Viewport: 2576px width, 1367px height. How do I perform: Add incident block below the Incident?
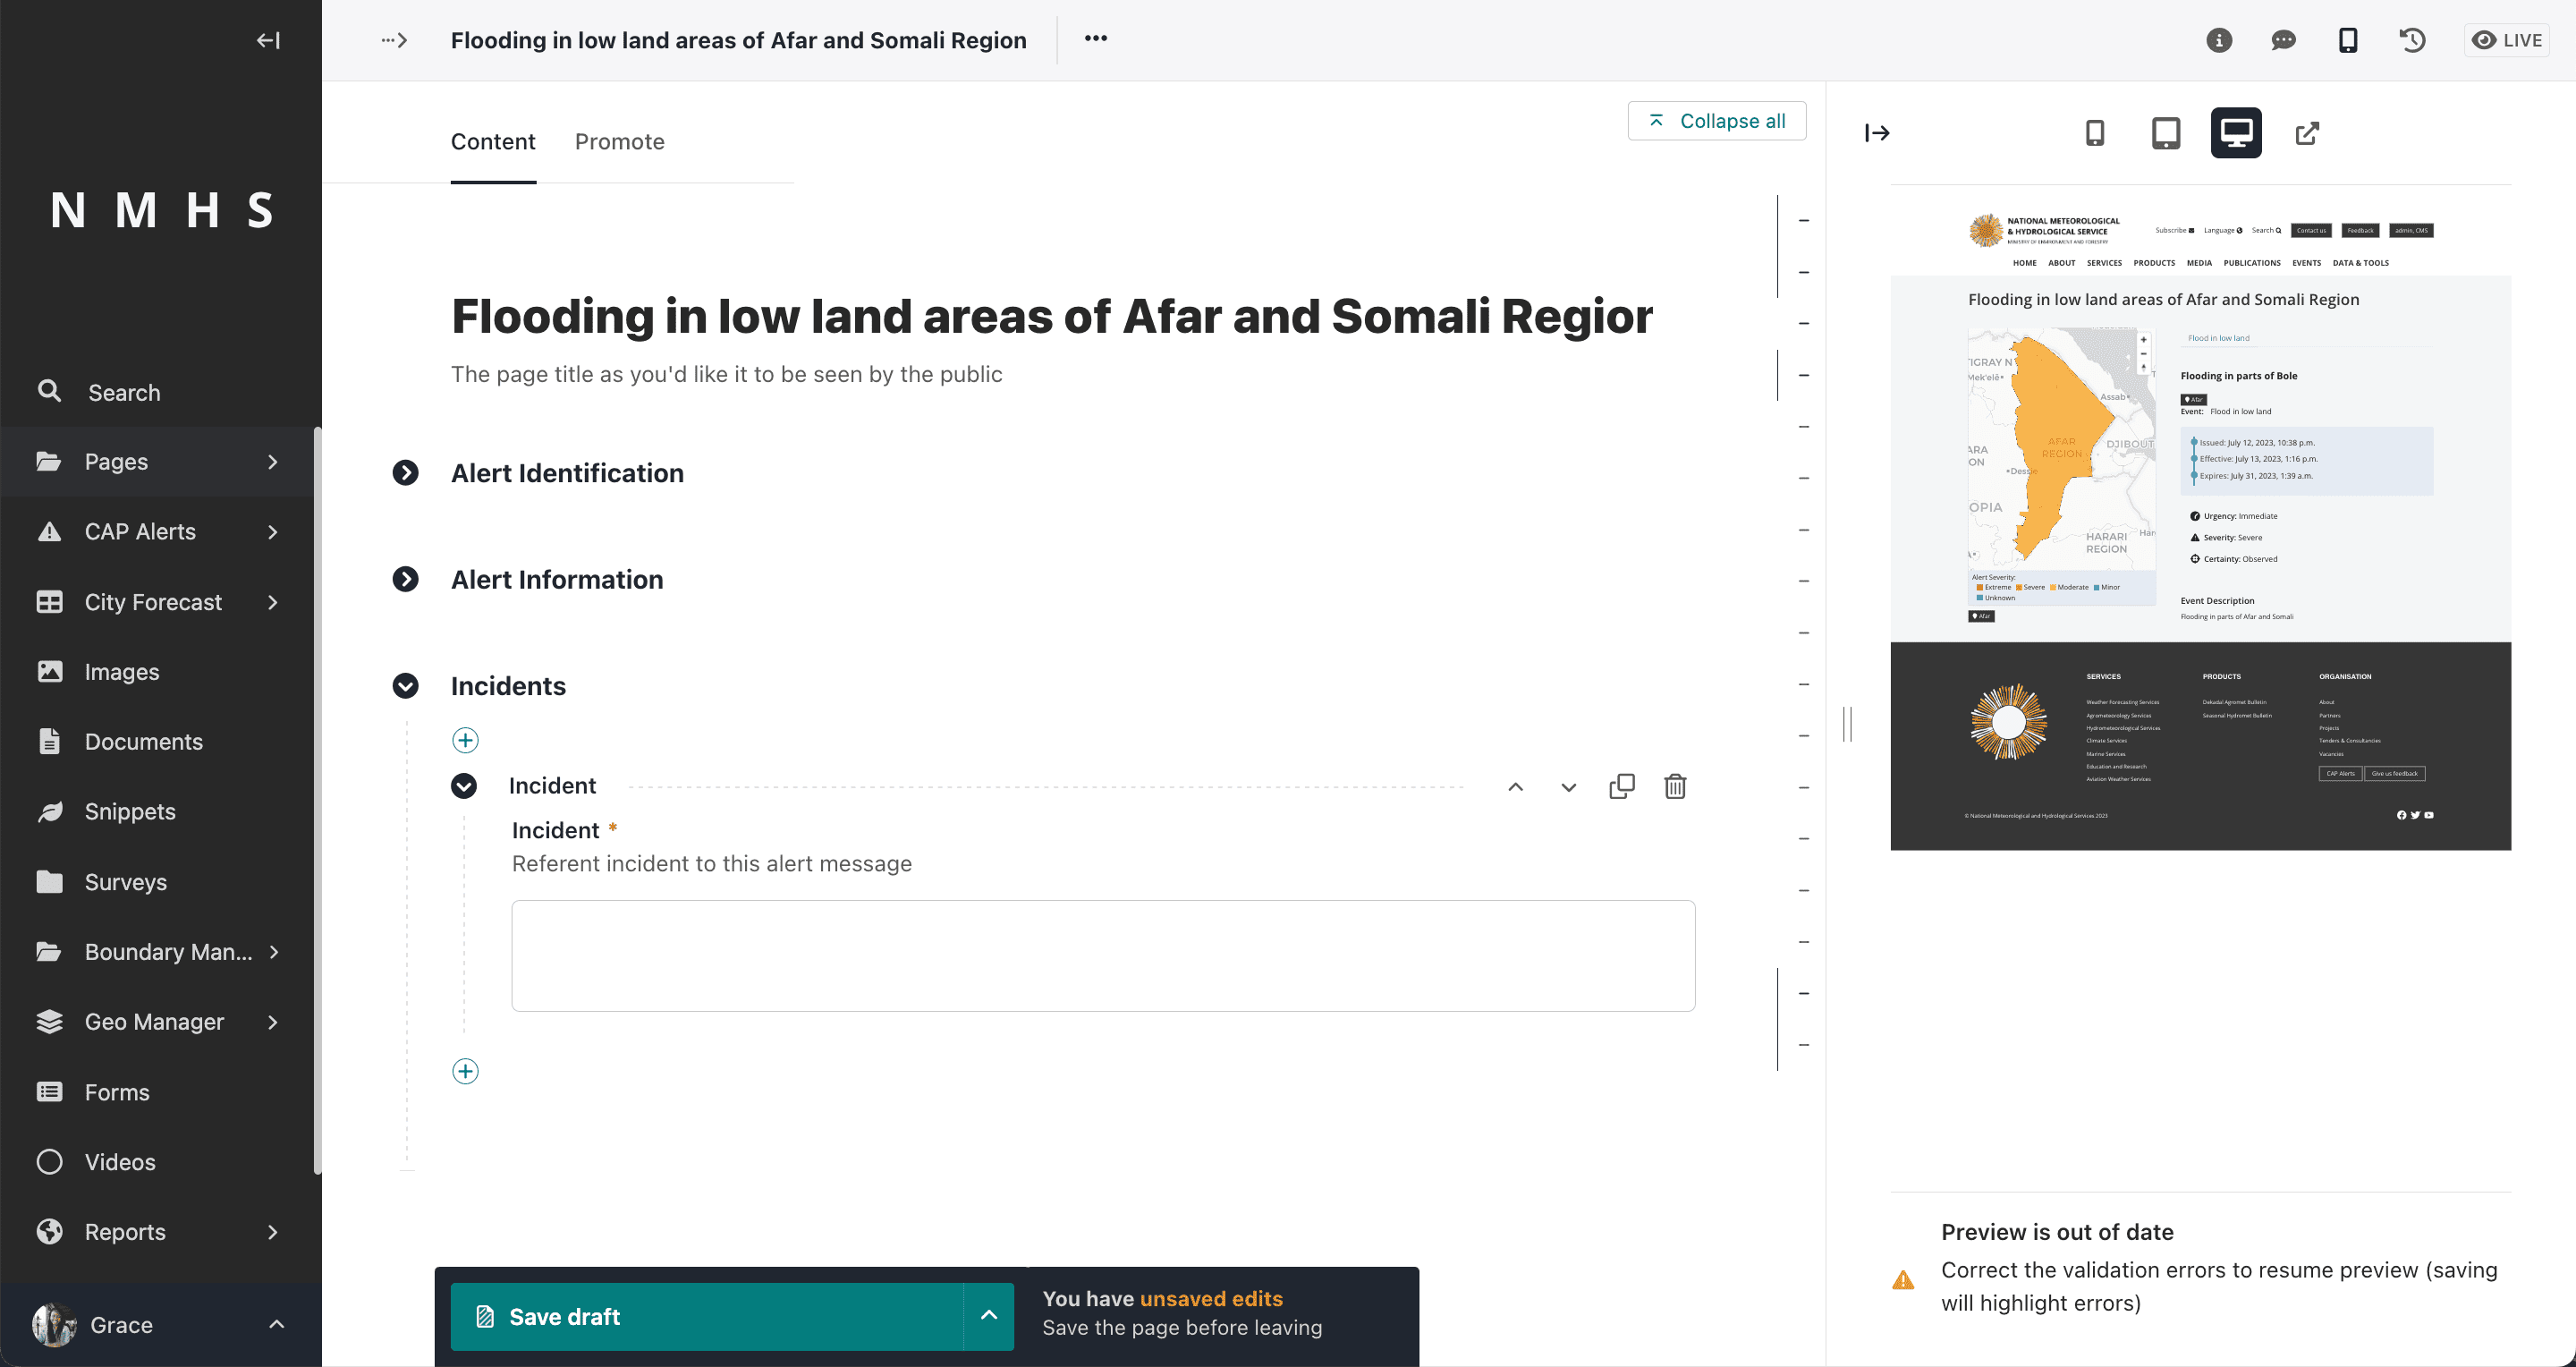pyautogui.click(x=465, y=1071)
